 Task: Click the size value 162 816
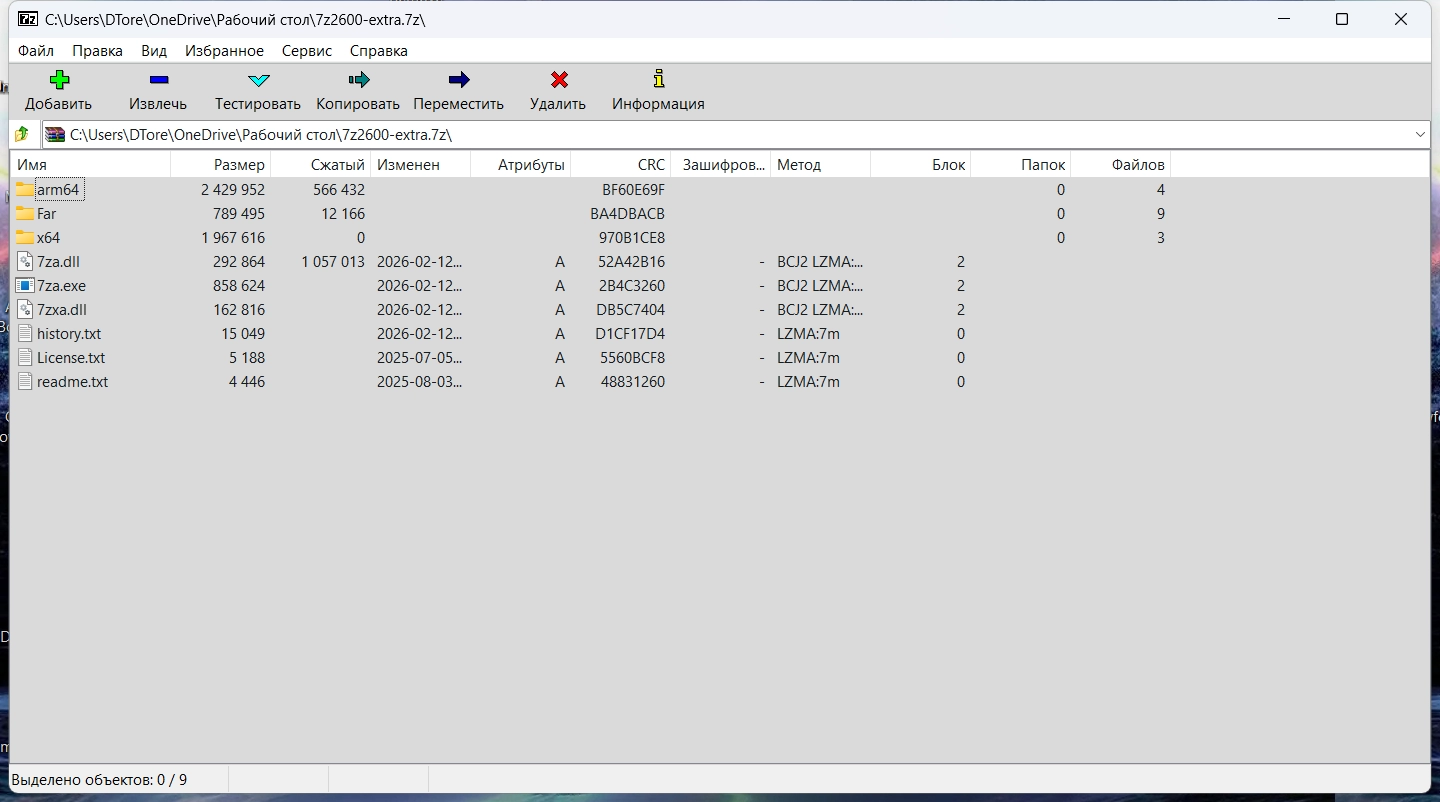(239, 310)
